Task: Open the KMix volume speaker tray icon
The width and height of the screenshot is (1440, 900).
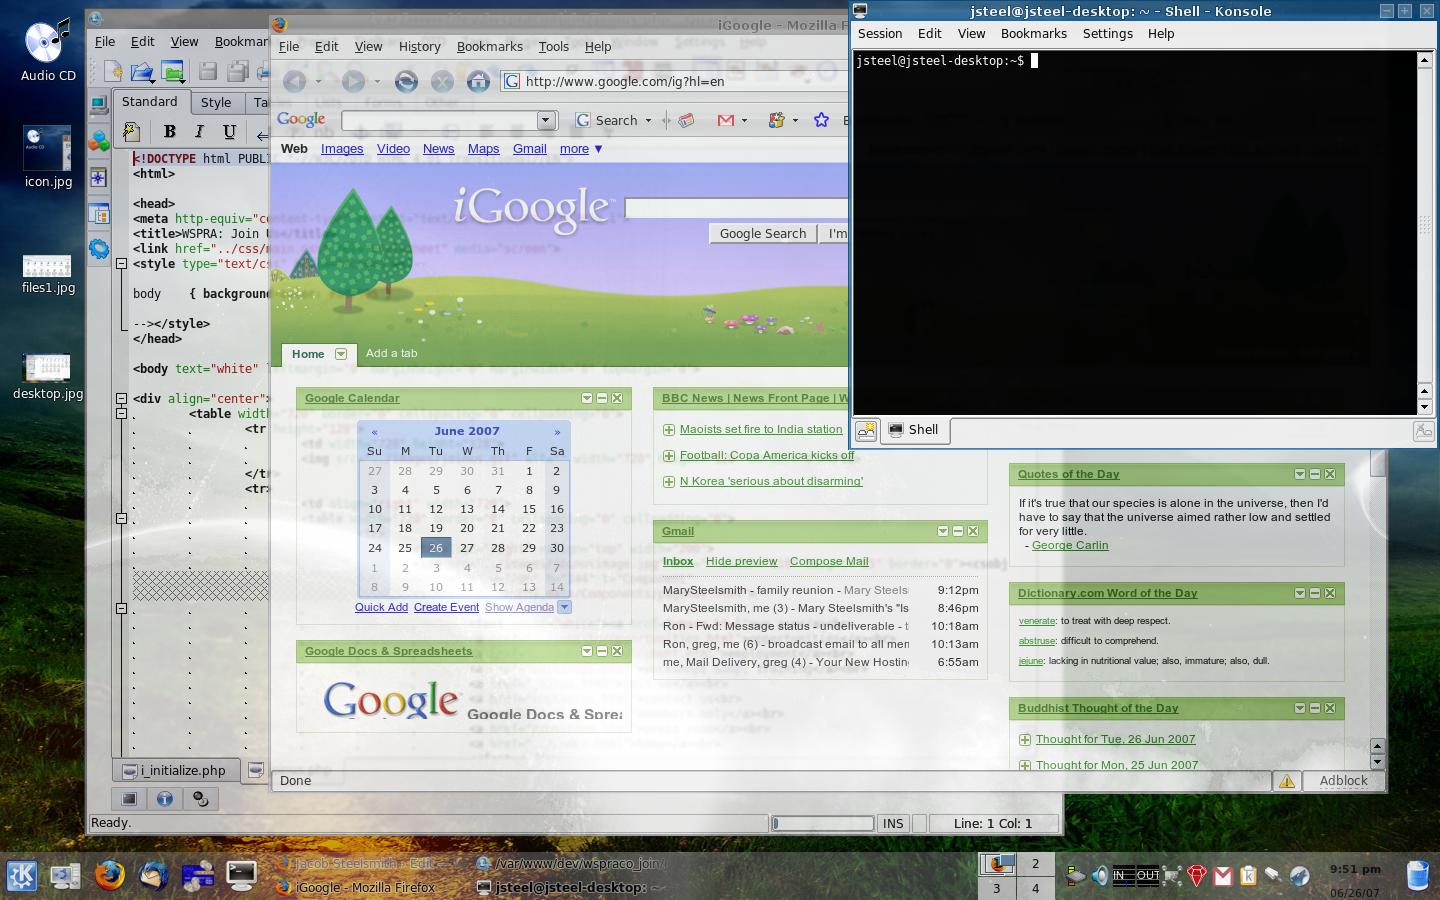Action: [x=1099, y=876]
